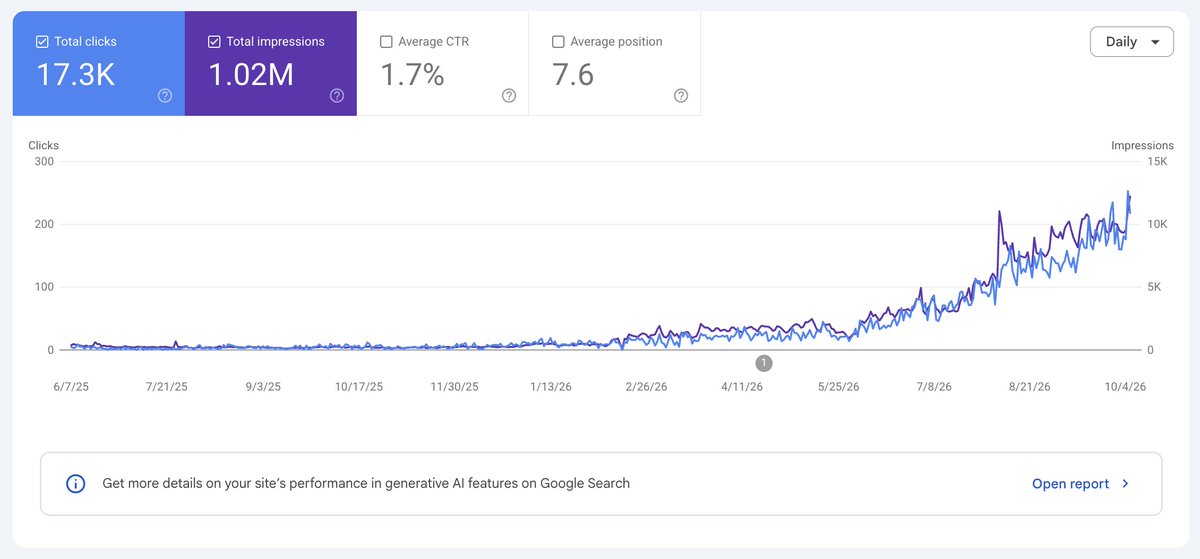The height and width of the screenshot is (559, 1200).
Task: Click the 6/7/25 date label on axis
Action: pyautogui.click(x=73, y=387)
